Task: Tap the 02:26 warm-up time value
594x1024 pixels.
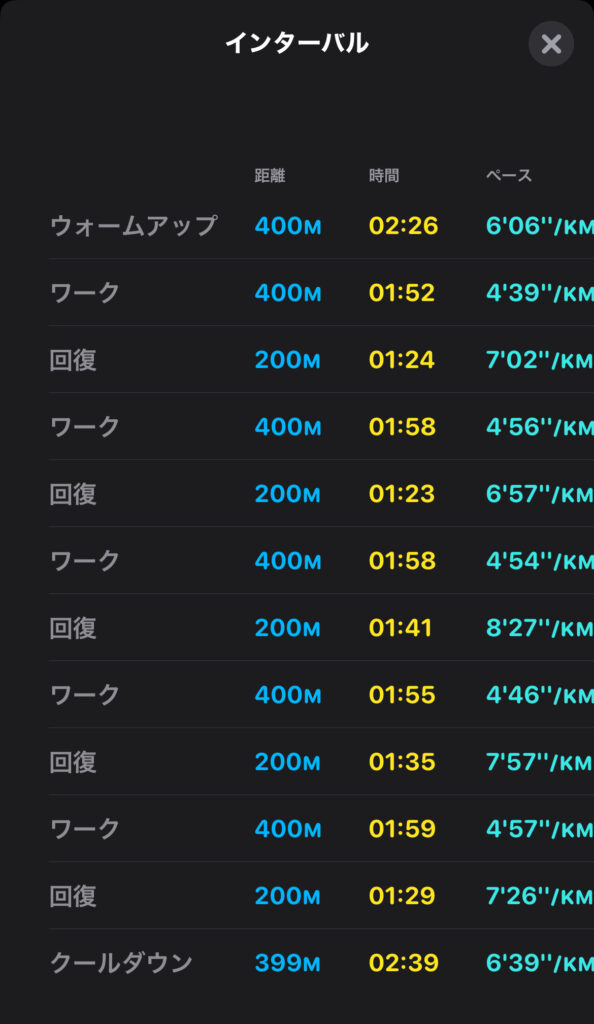Action: coord(403,226)
